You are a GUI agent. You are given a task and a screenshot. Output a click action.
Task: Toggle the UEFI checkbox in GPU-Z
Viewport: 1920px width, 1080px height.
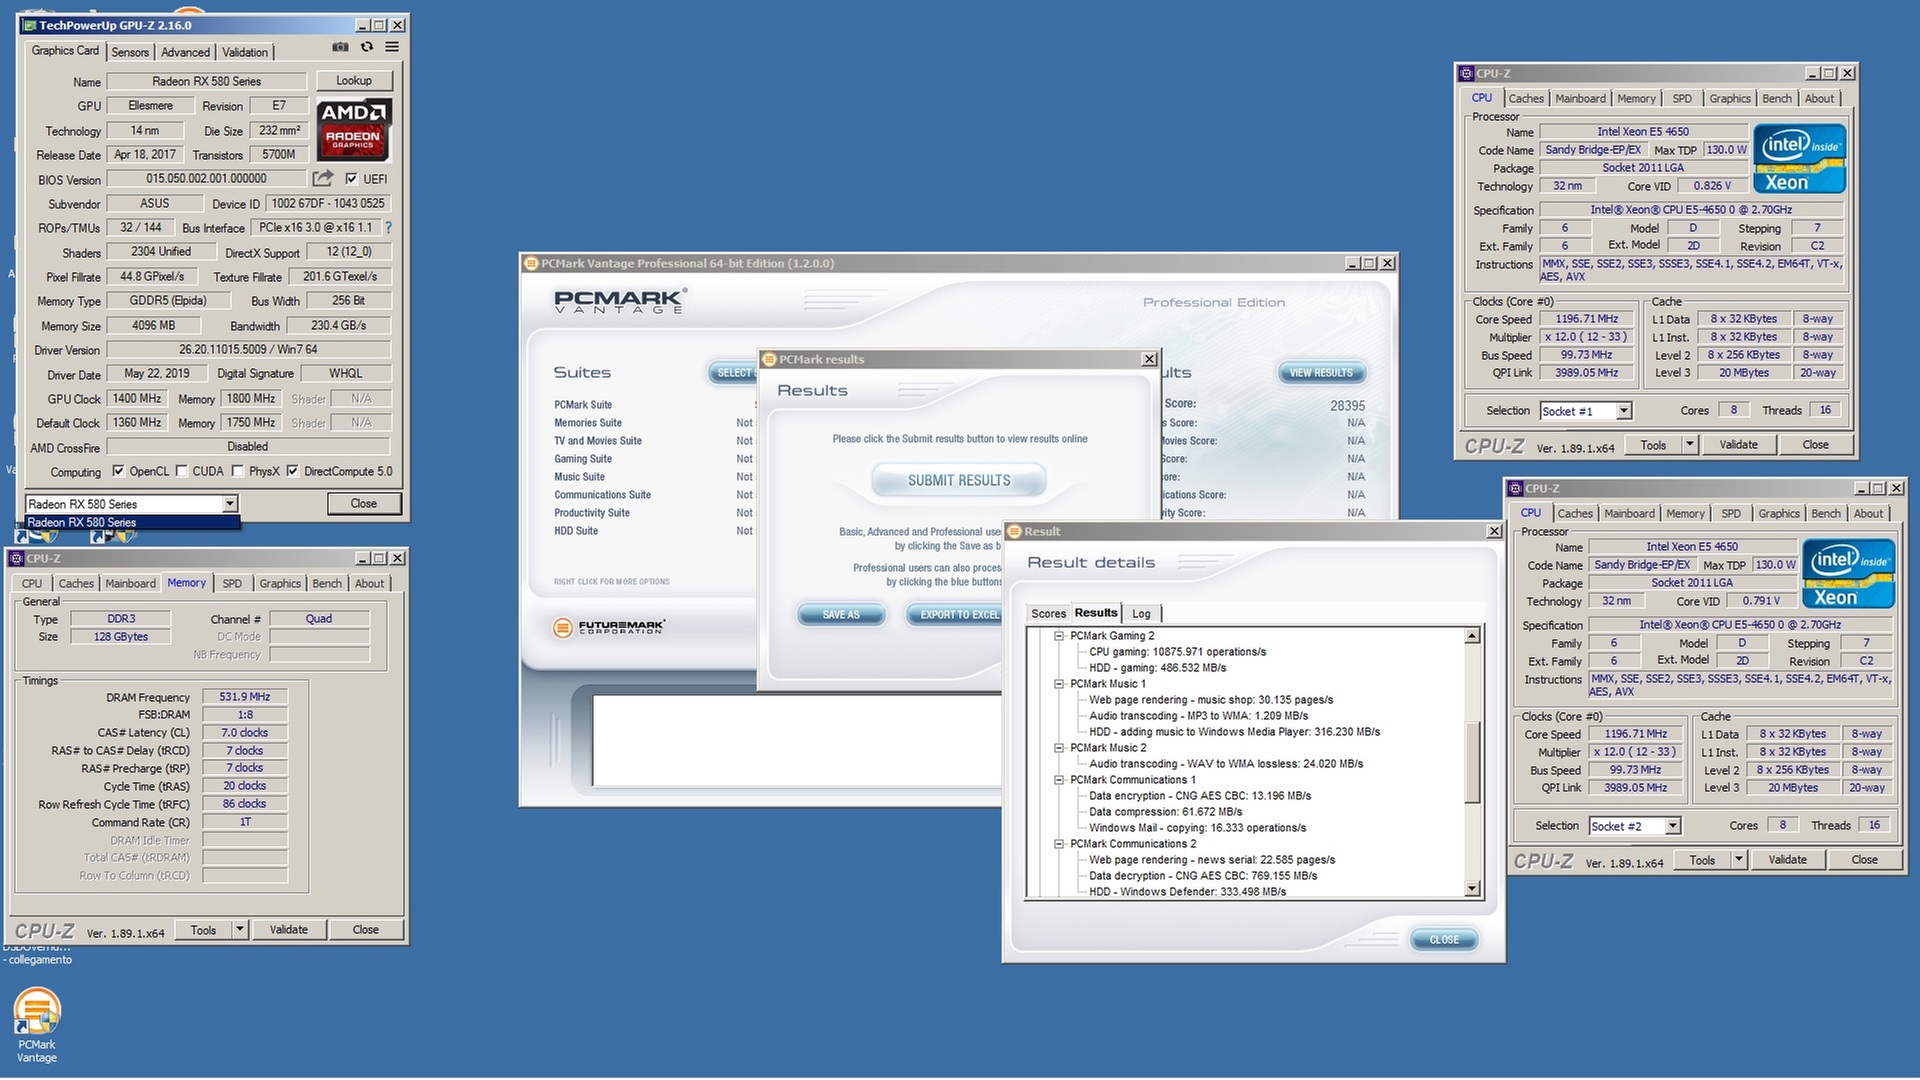click(351, 179)
